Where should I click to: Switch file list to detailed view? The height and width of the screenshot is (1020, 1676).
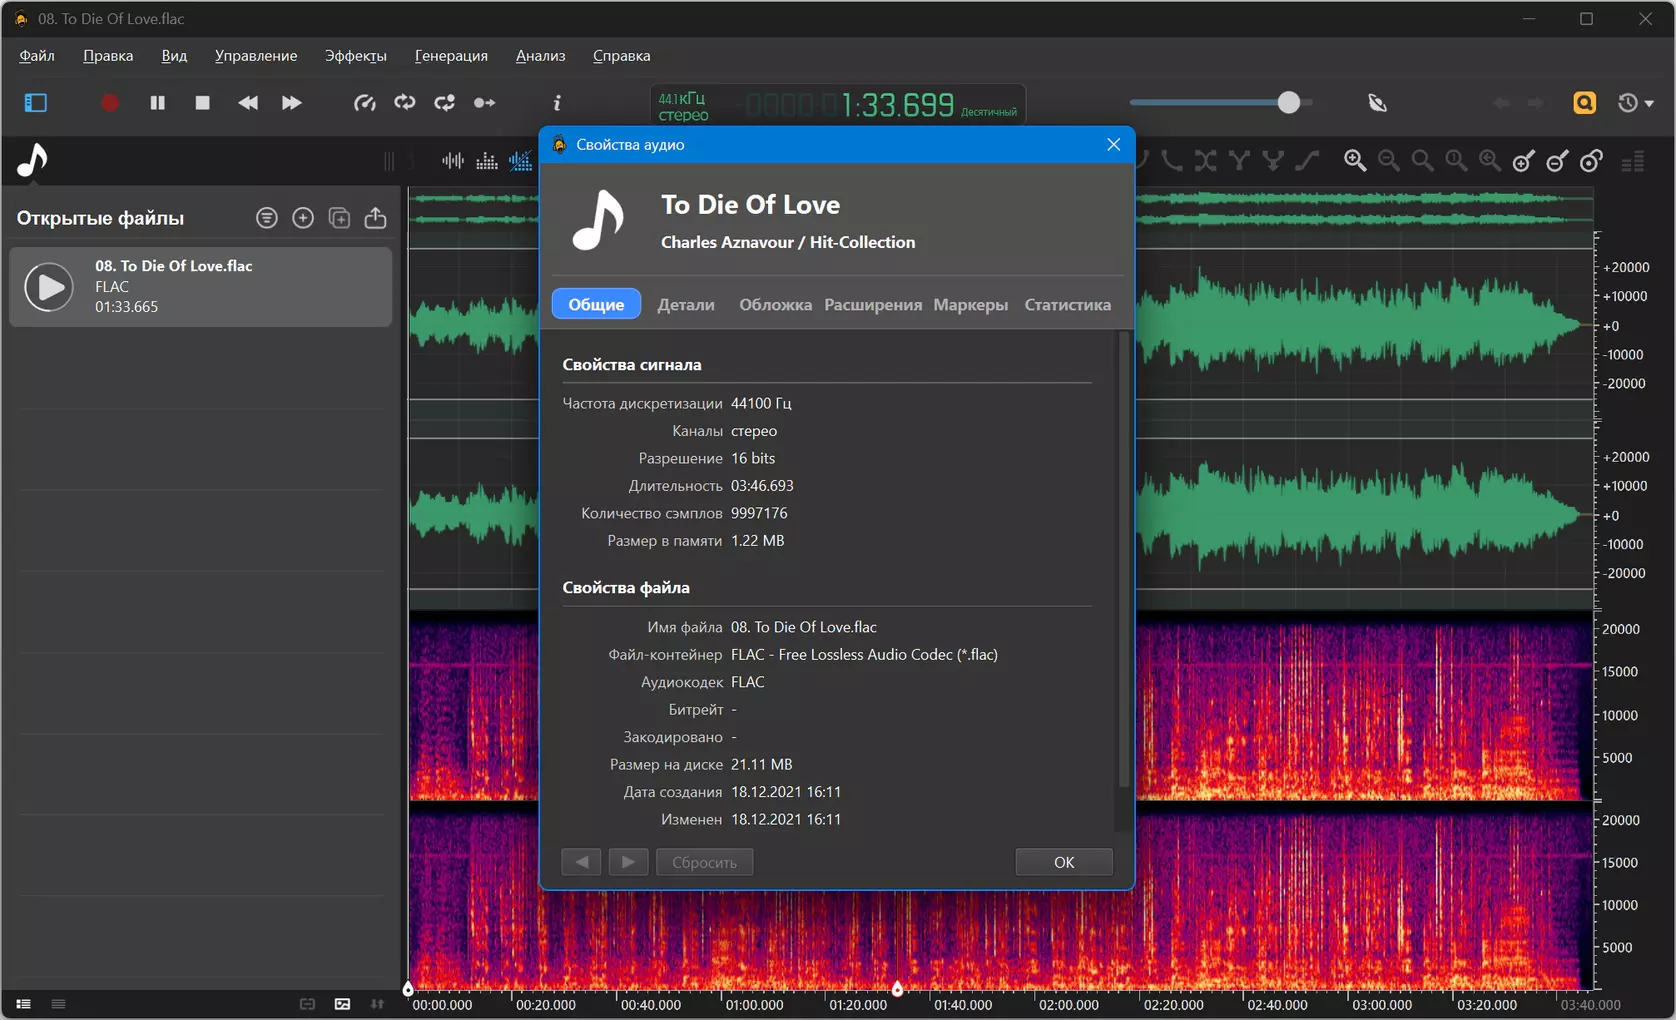coord(23,1004)
